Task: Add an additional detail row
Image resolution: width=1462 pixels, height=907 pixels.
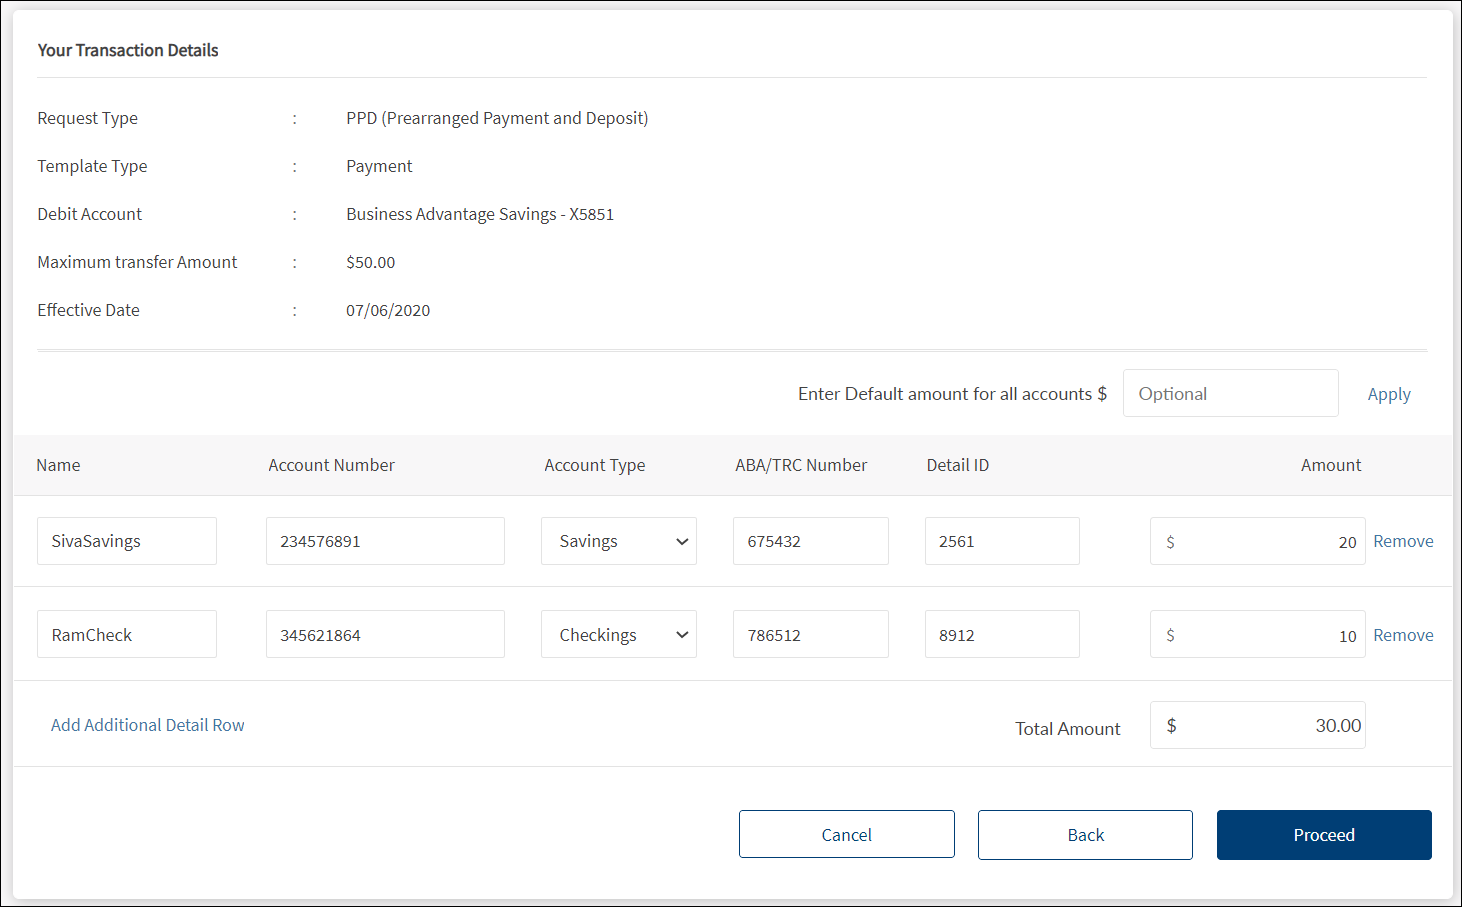Action: pos(148,725)
